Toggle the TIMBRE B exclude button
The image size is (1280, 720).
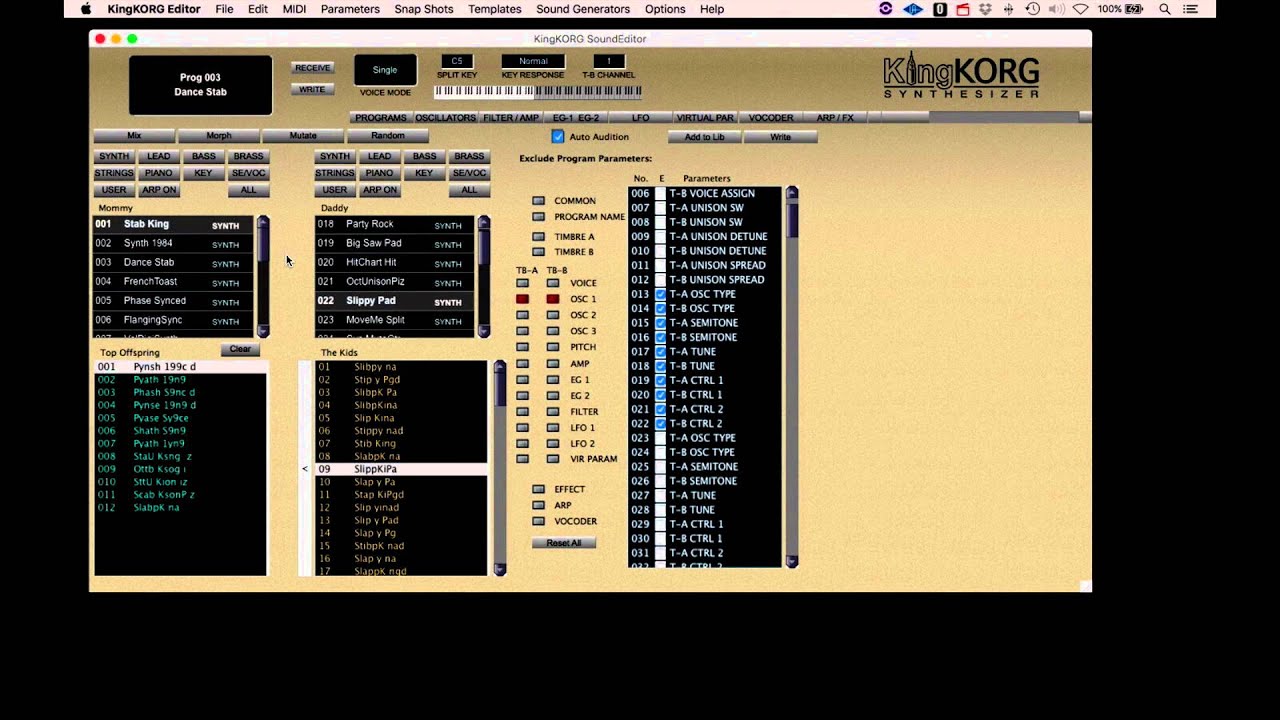(538, 252)
